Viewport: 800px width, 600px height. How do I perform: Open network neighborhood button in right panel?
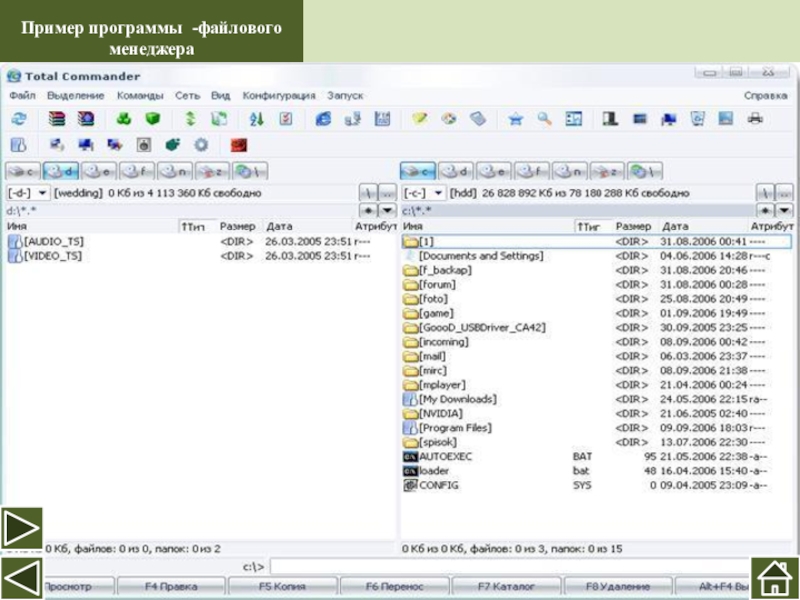click(x=645, y=171)
